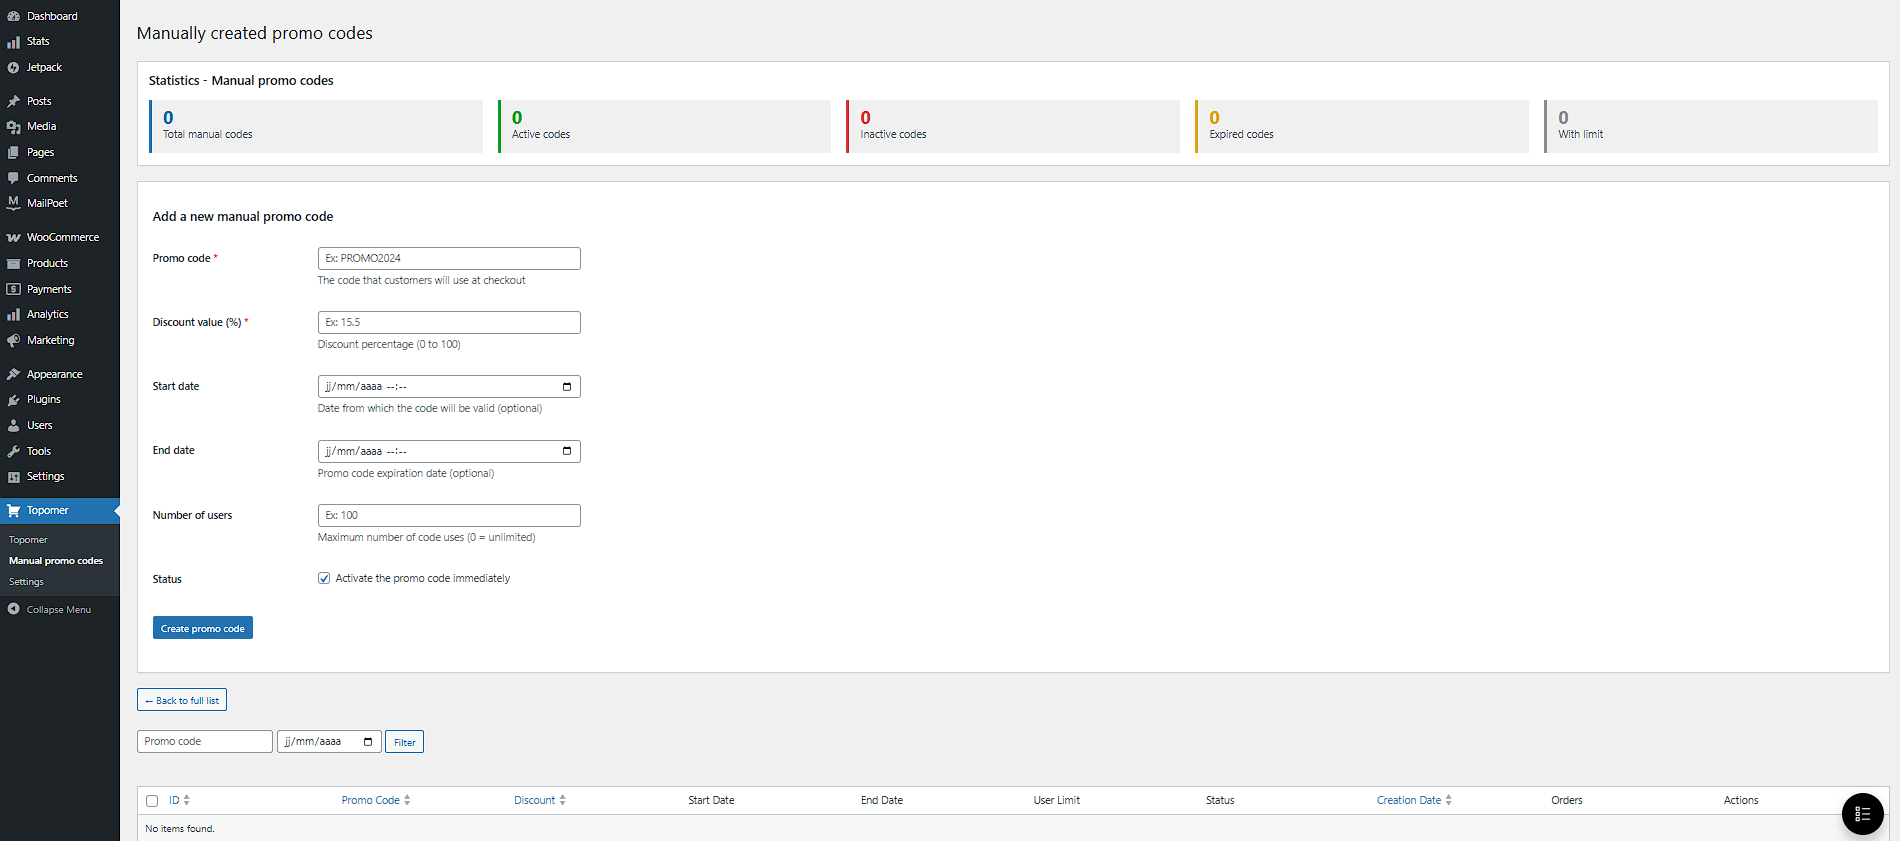Open the Topomer submenu item
1900x841 pixels.
point(28,540)
